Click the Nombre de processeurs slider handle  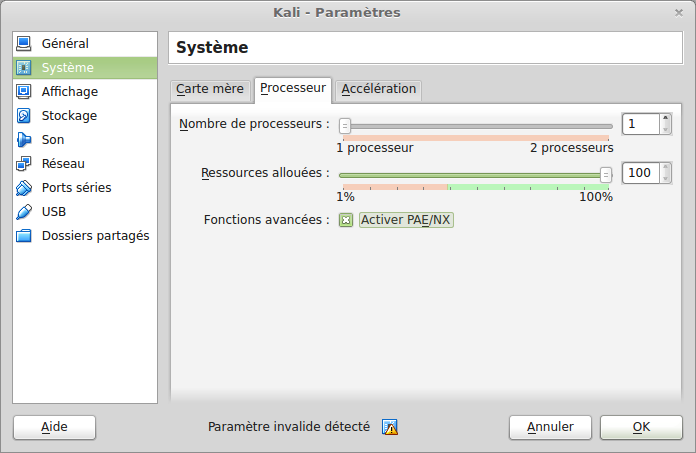coord(345,126)
